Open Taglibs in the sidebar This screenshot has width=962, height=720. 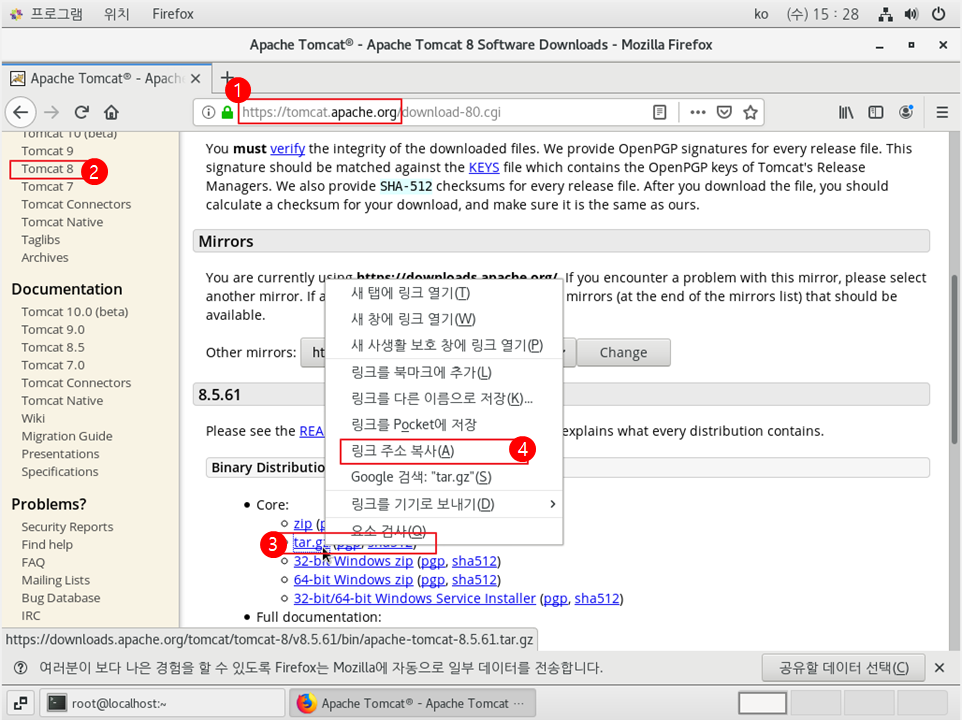point(40,240)
